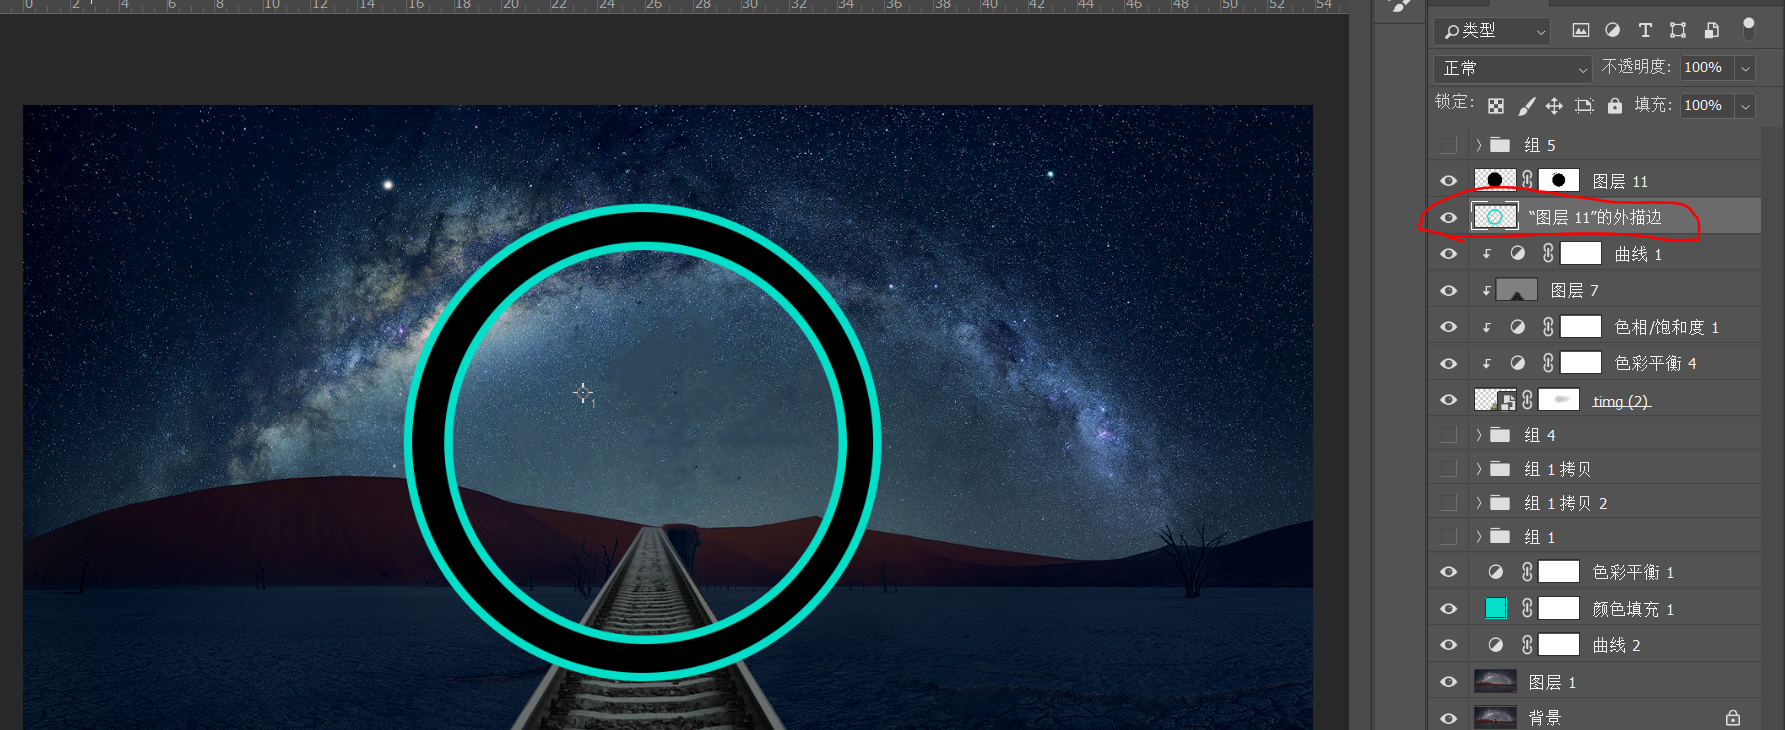Hide the 图层 11 layer
Screen dimensions: 1785x730
[1448, 181]
